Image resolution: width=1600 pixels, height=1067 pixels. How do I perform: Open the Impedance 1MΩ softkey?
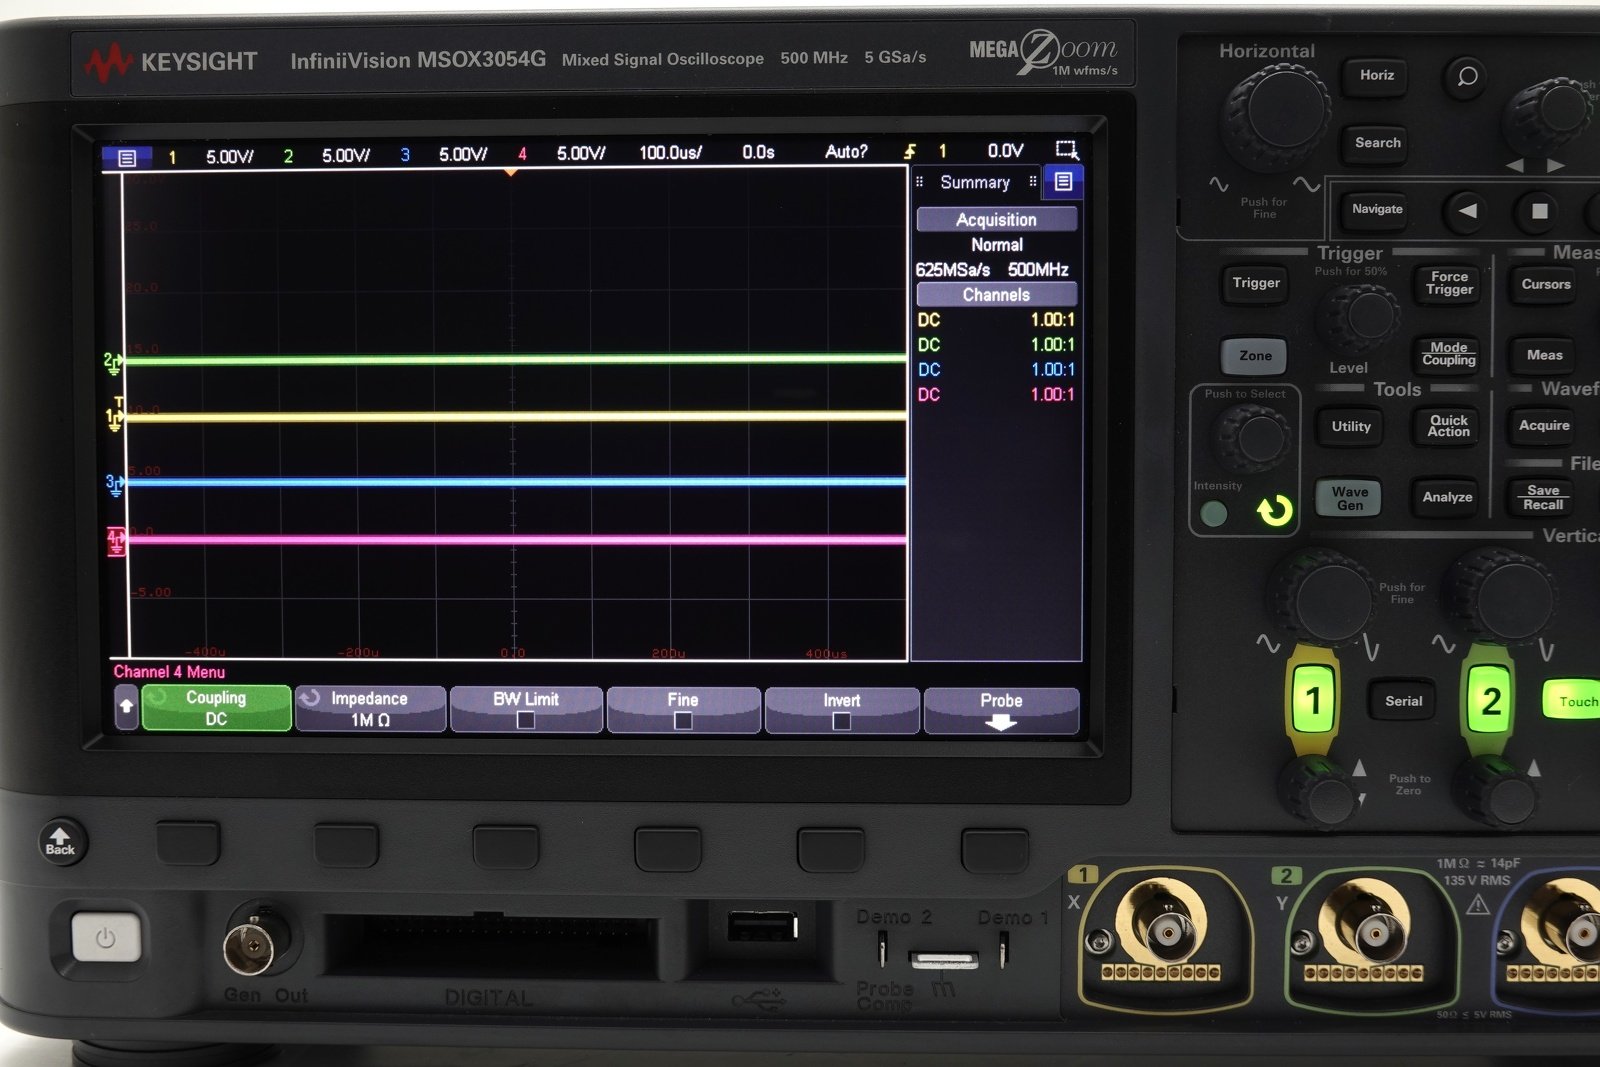pyautogui.click(x=370, y=708)
